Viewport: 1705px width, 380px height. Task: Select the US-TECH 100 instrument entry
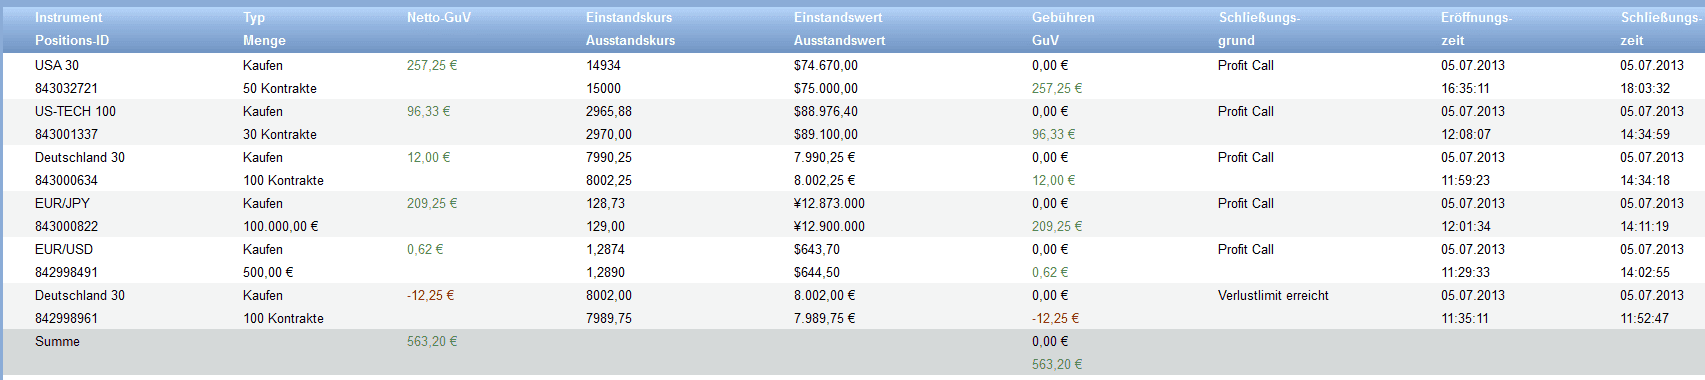[75, 111]
